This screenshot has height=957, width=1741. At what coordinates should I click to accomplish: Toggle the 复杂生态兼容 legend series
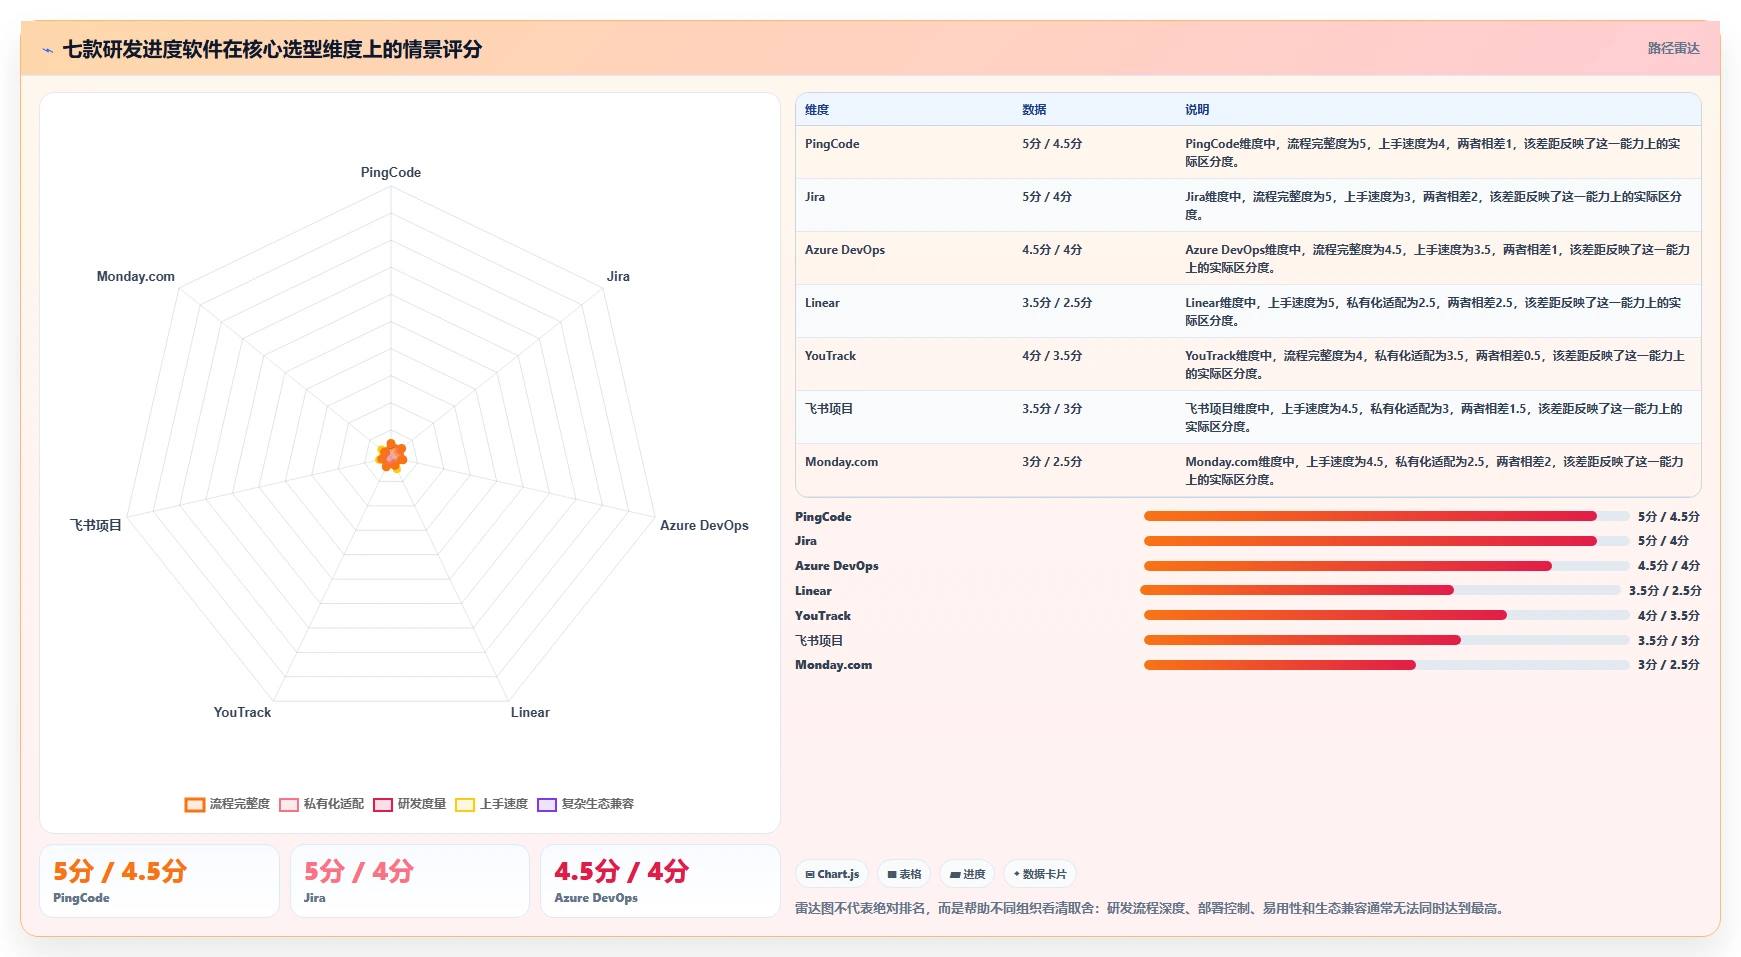pos(586,804)
